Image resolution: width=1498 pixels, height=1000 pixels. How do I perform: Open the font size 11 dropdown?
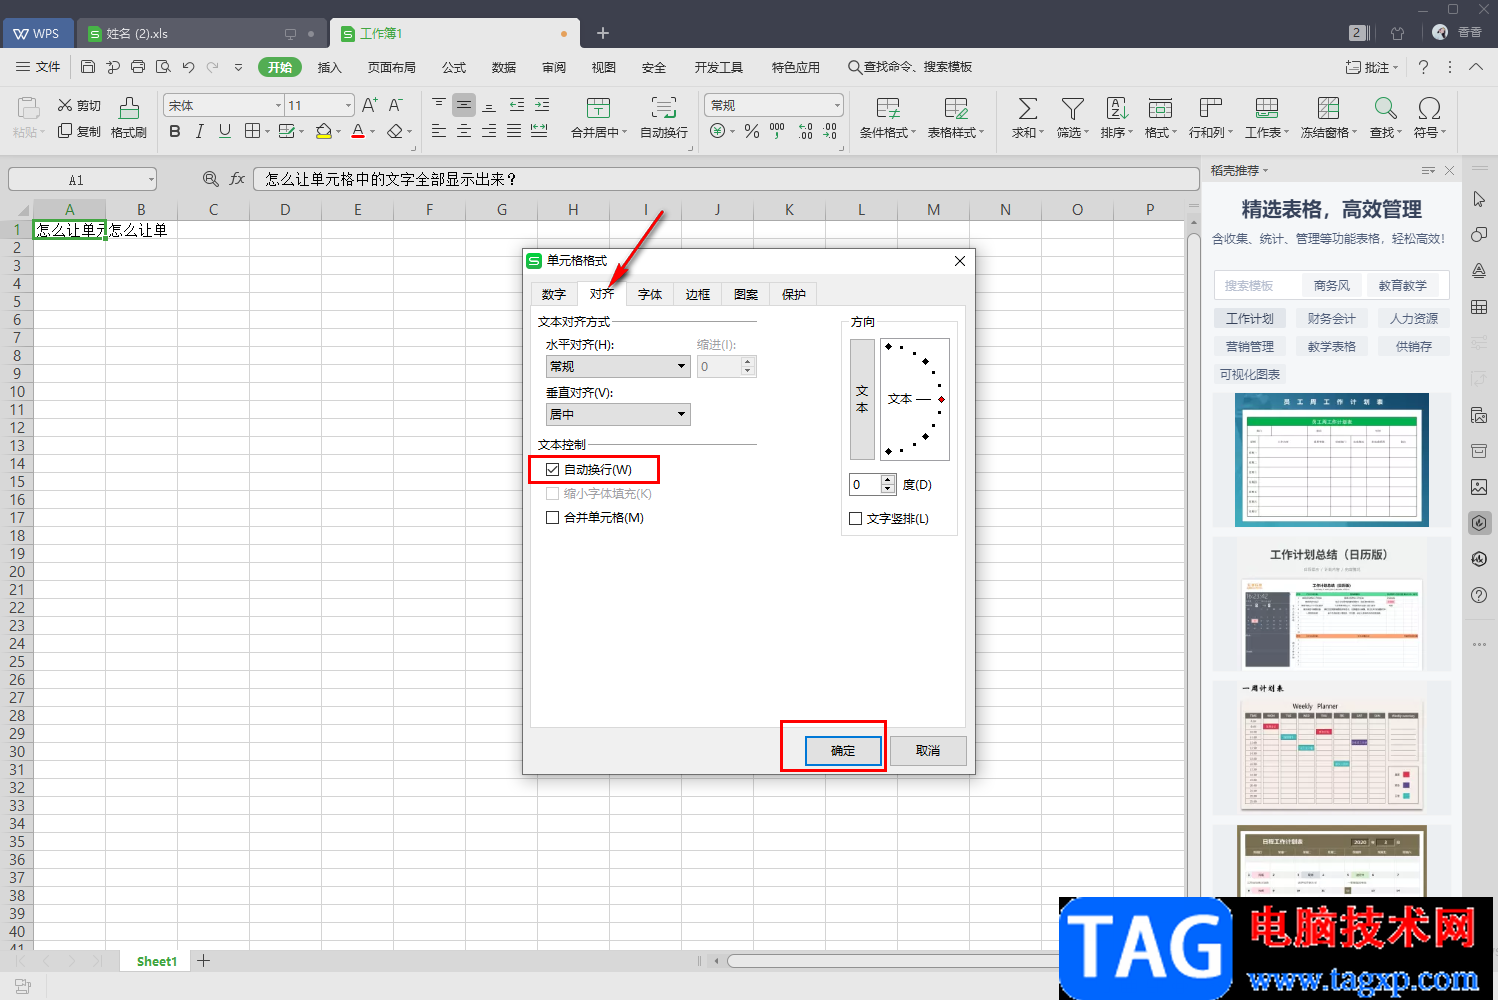click(x=348, y=105)
